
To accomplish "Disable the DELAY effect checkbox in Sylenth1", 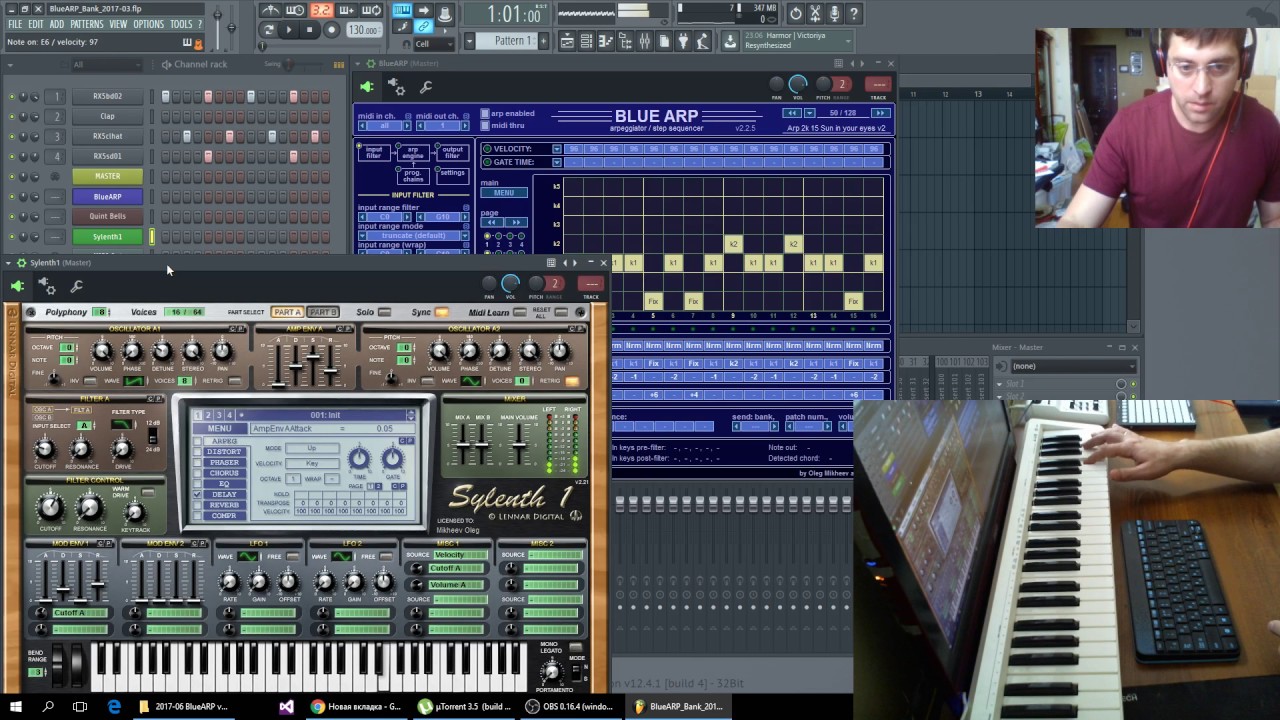I will [198, 495].
